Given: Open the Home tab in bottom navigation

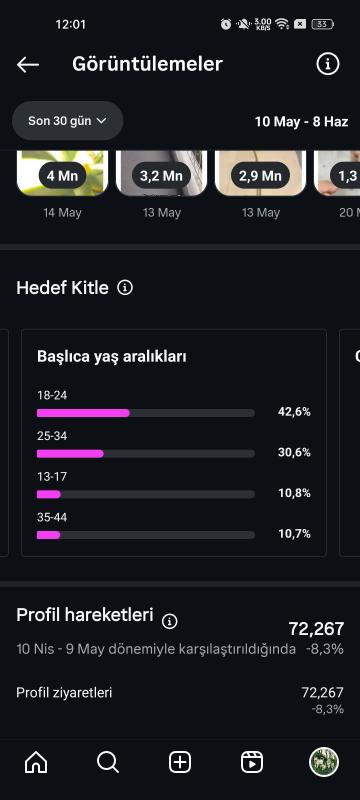Looking at the screenshot, I should click(36, 762).
